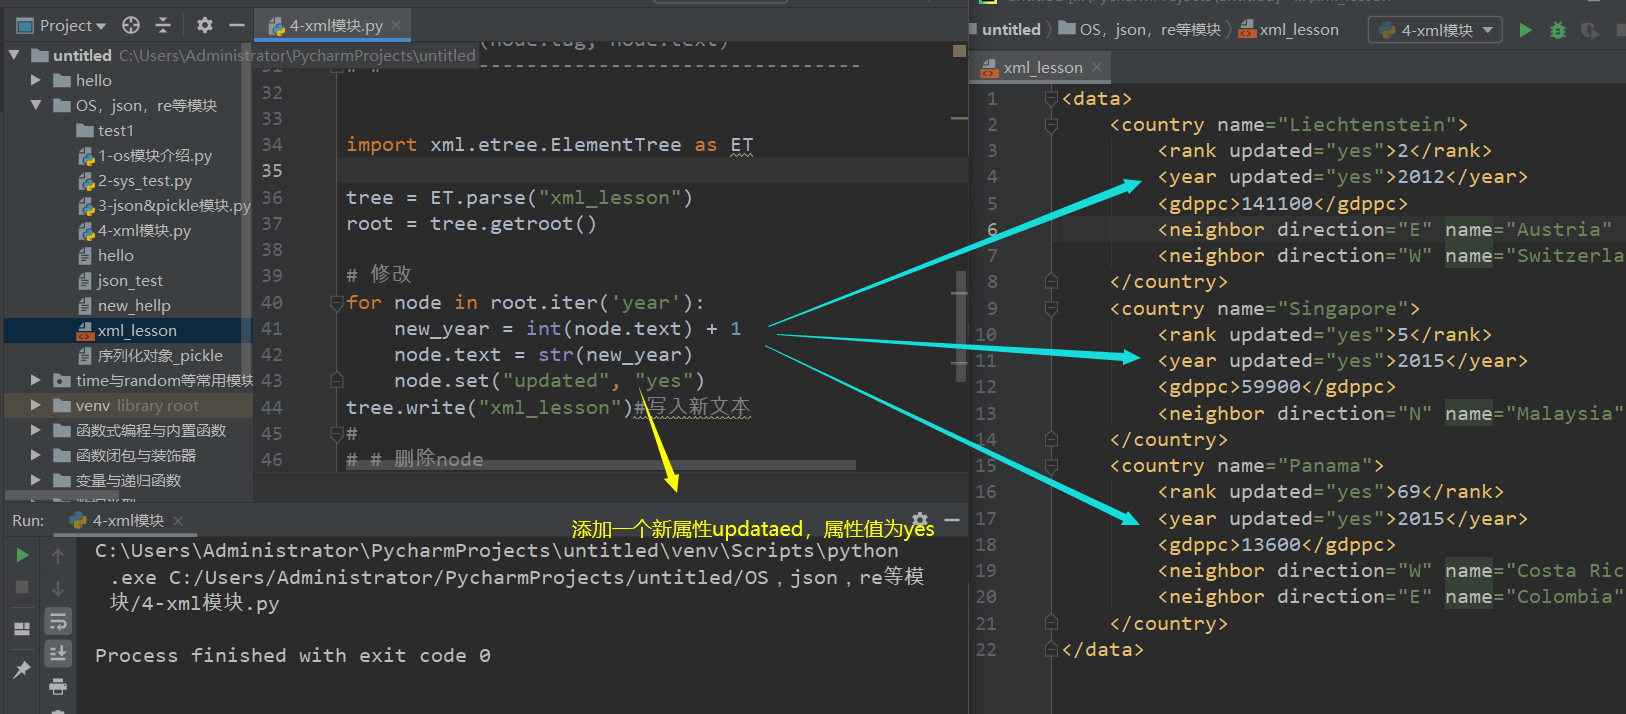Expand the venv library root folder

coord(36,405)
